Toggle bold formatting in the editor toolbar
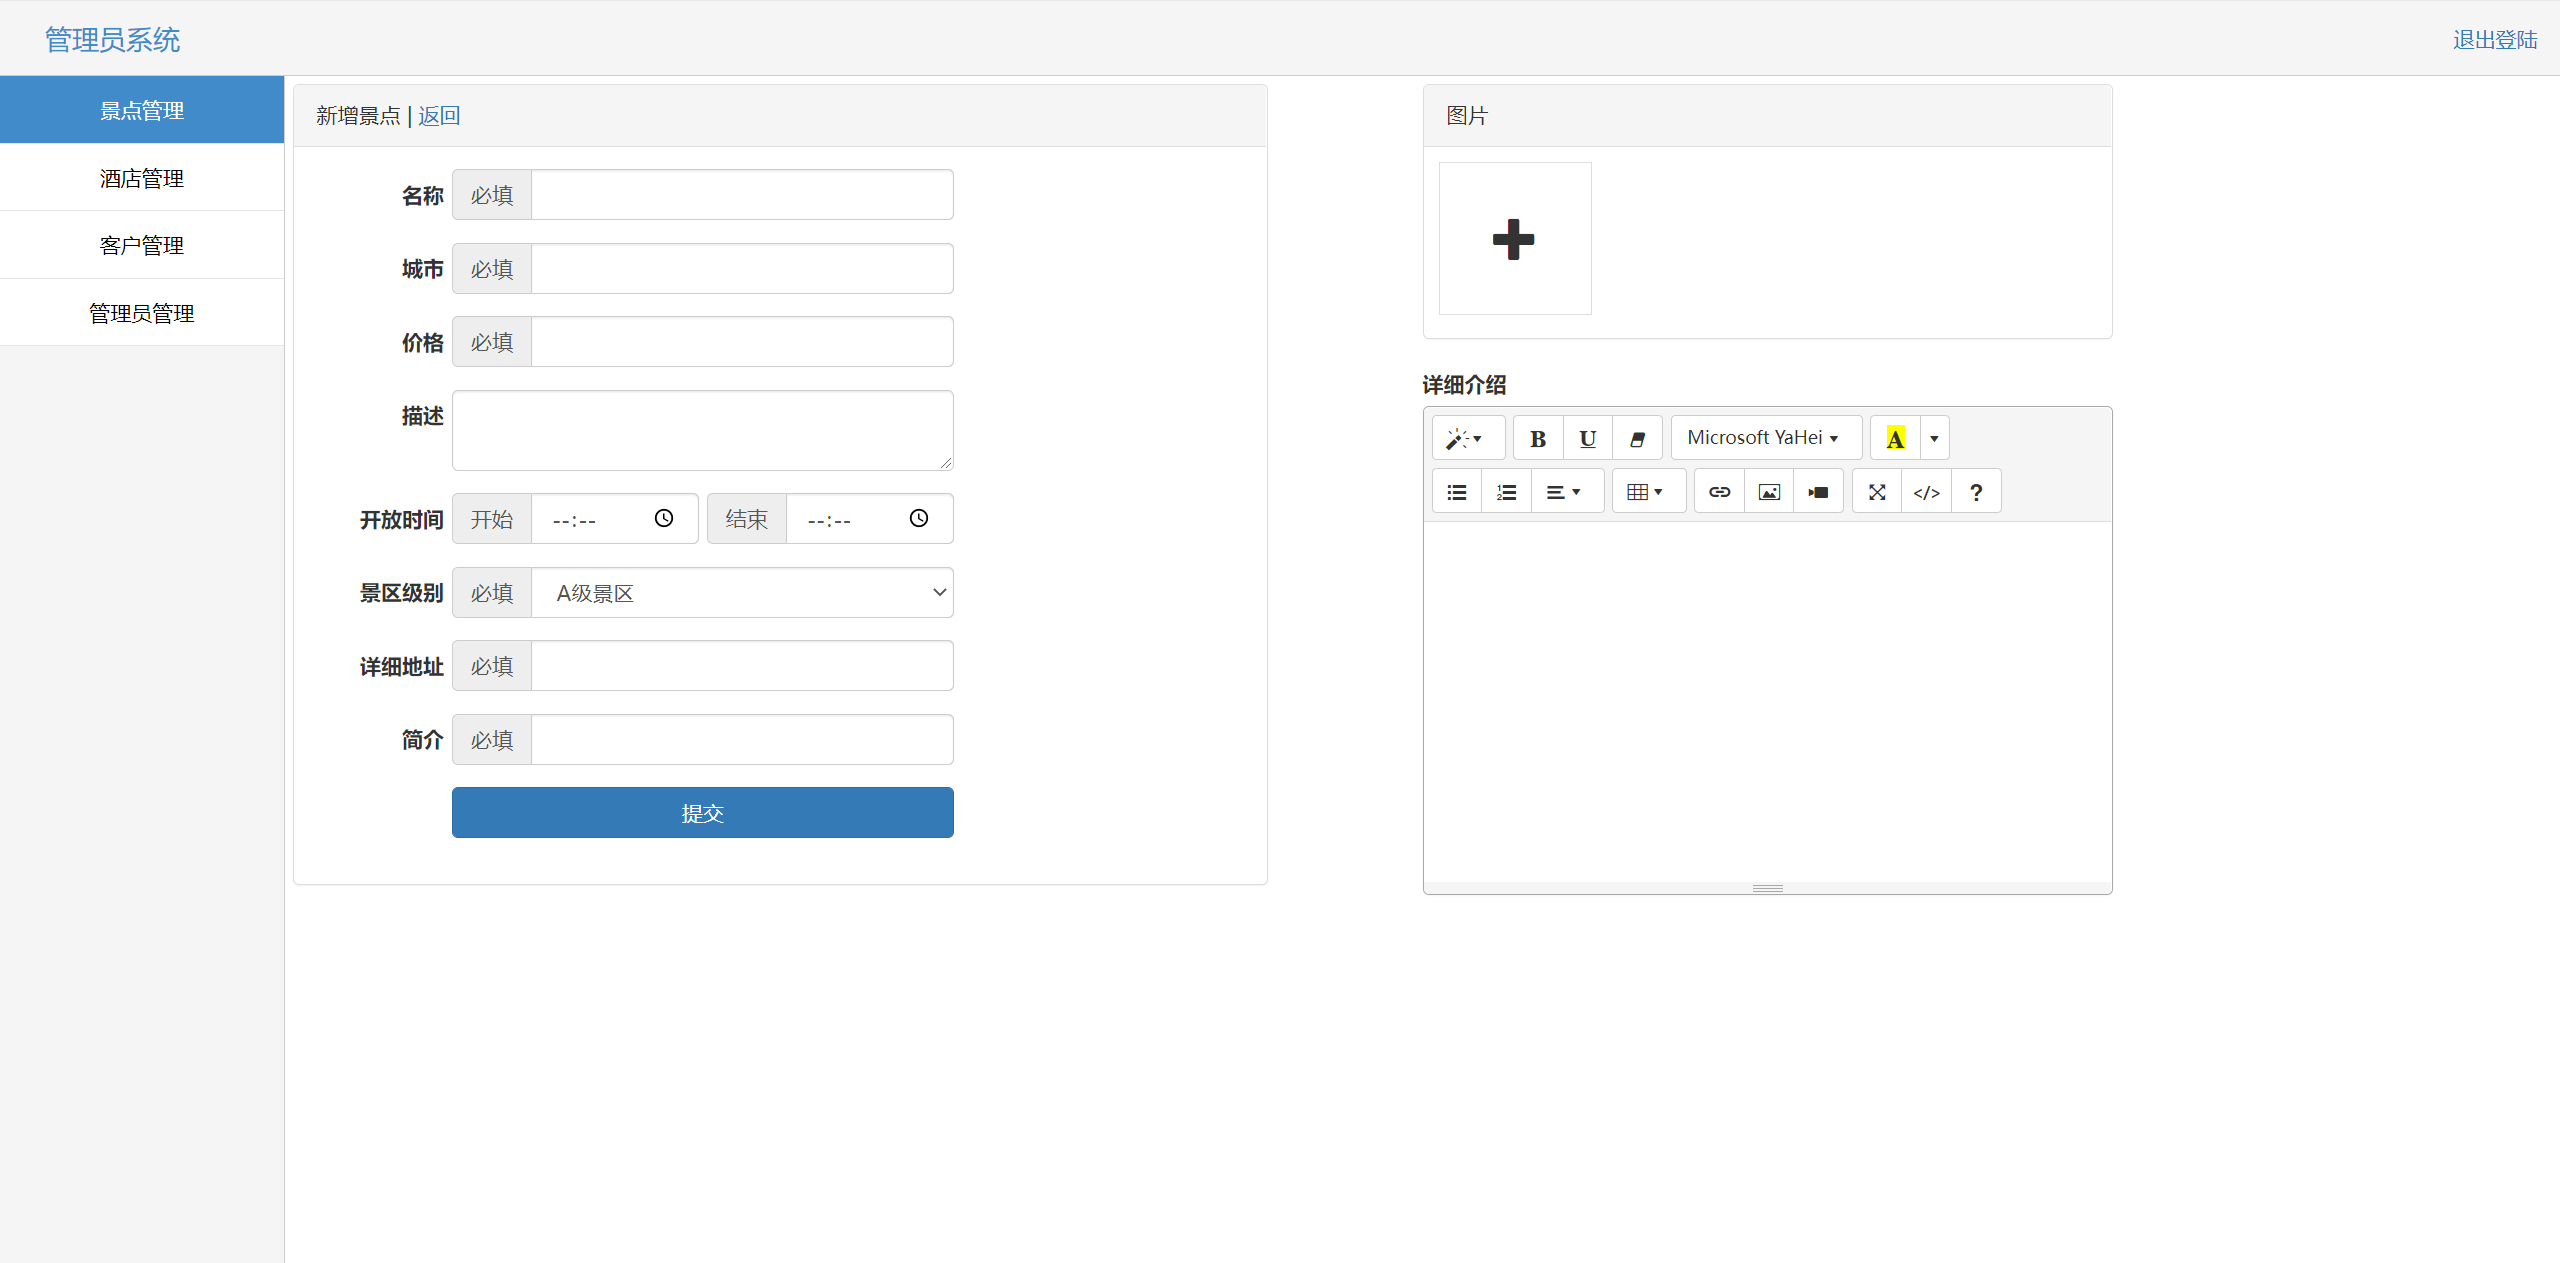The image size is (2560, 1263). click(1538, 438)
